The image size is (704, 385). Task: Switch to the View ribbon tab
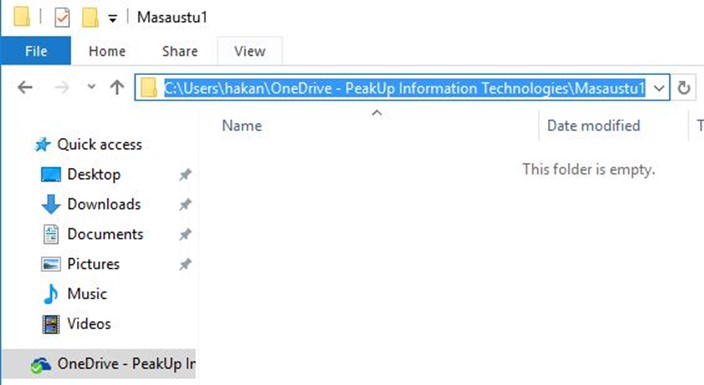tap(250, 51)
